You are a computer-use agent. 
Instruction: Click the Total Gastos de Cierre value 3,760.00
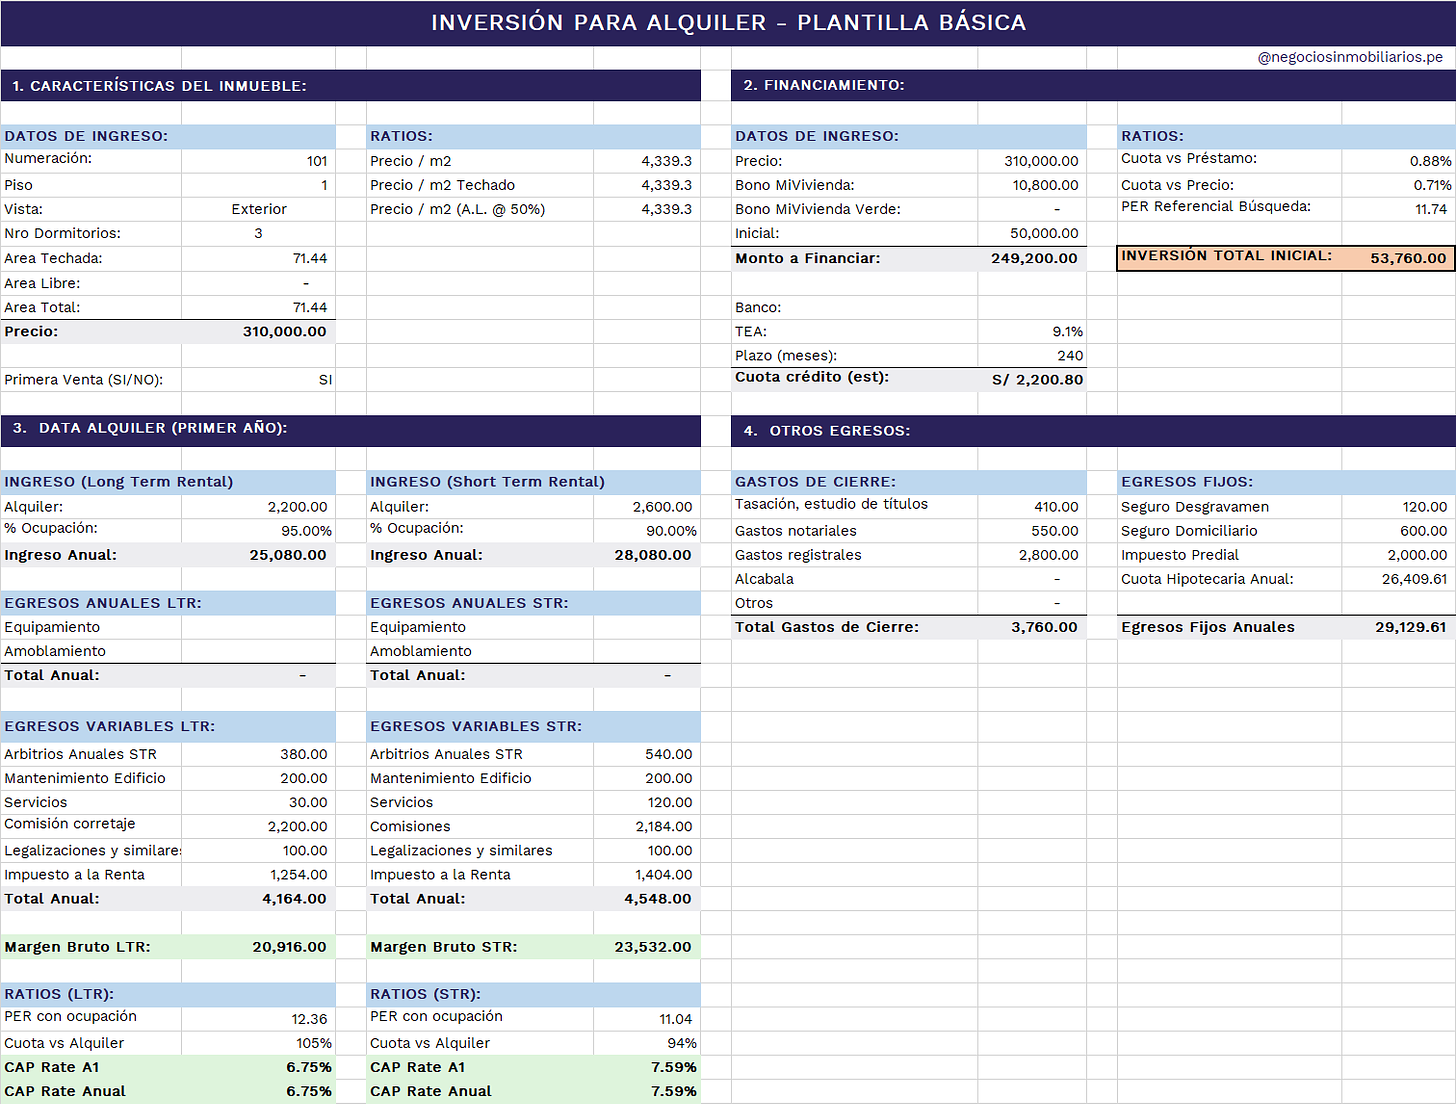(x=1032, y=627)
